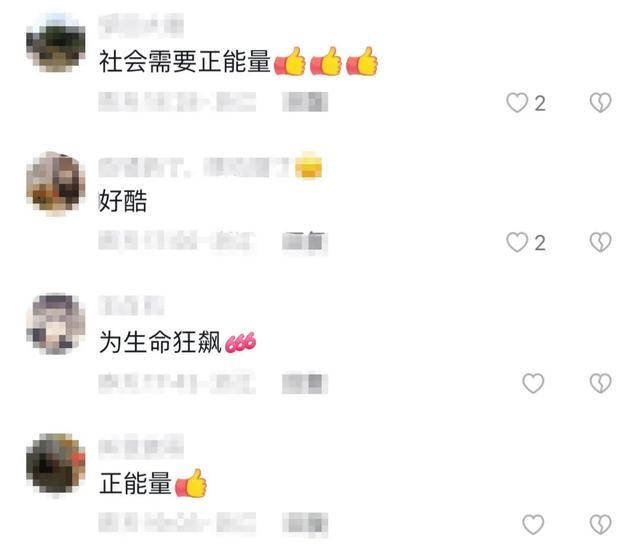The height and width of the screenshot is (549, 640).
Task: Like the comment '社会需要正能量'
Action: 517,102
